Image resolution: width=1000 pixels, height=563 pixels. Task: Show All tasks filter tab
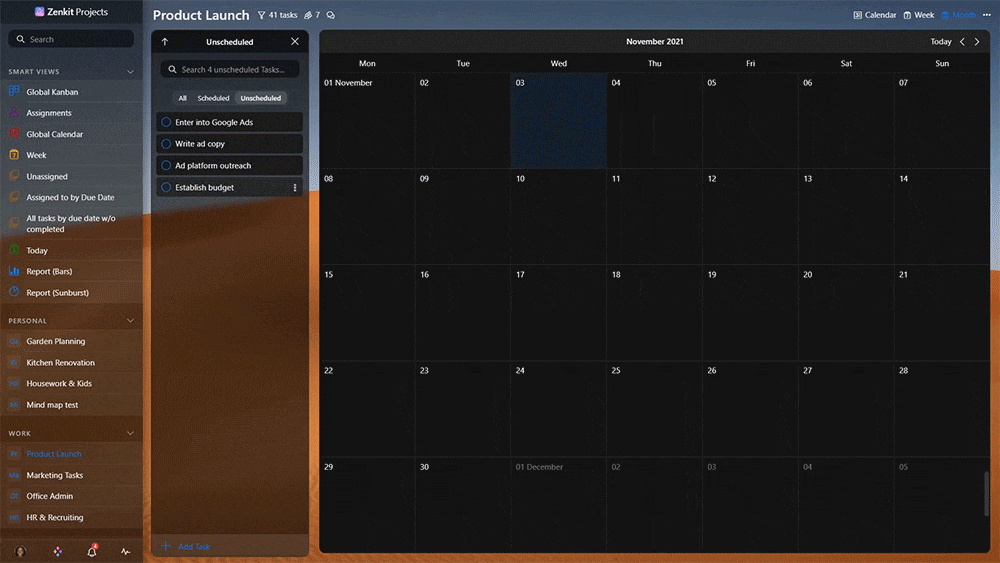[182, 98]
